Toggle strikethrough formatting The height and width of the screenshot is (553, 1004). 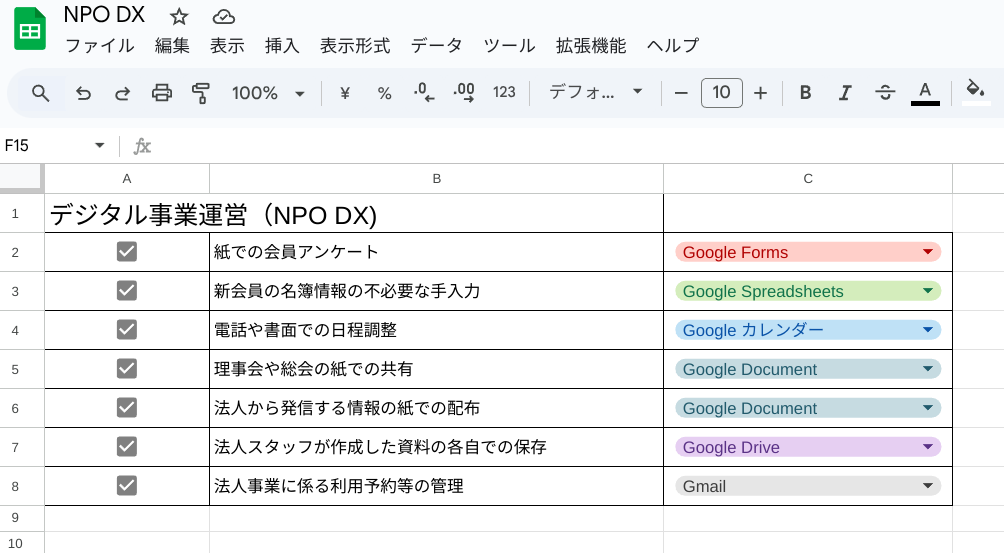coord(885,93)
